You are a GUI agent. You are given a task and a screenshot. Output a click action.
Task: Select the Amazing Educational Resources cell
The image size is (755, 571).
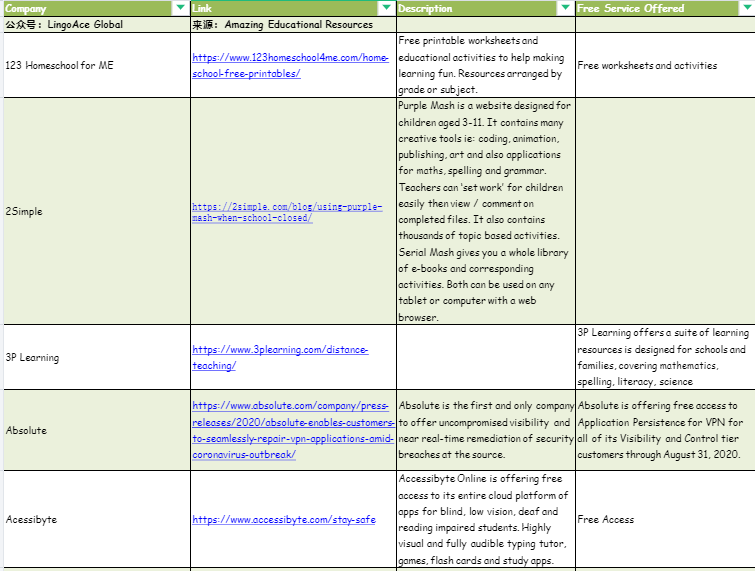293,25
